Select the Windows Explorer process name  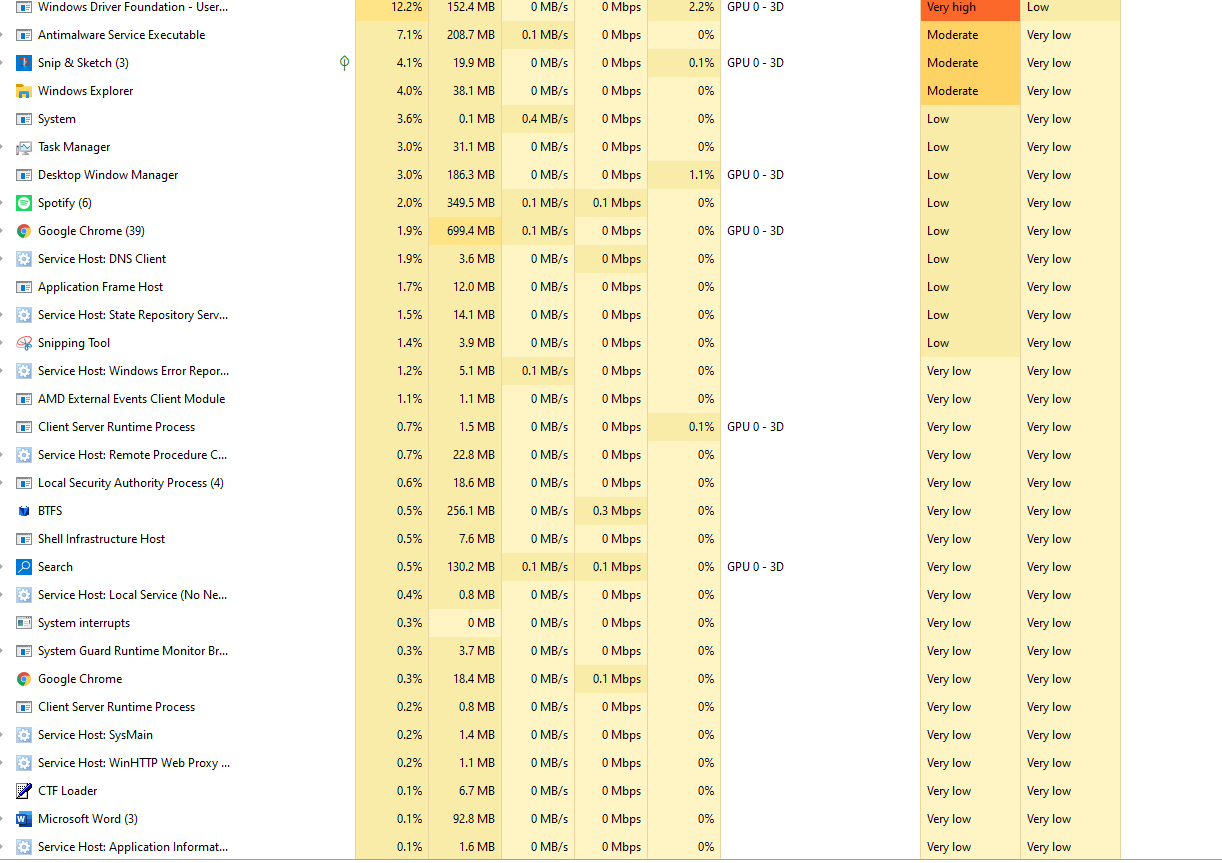(x=85, y=91)
